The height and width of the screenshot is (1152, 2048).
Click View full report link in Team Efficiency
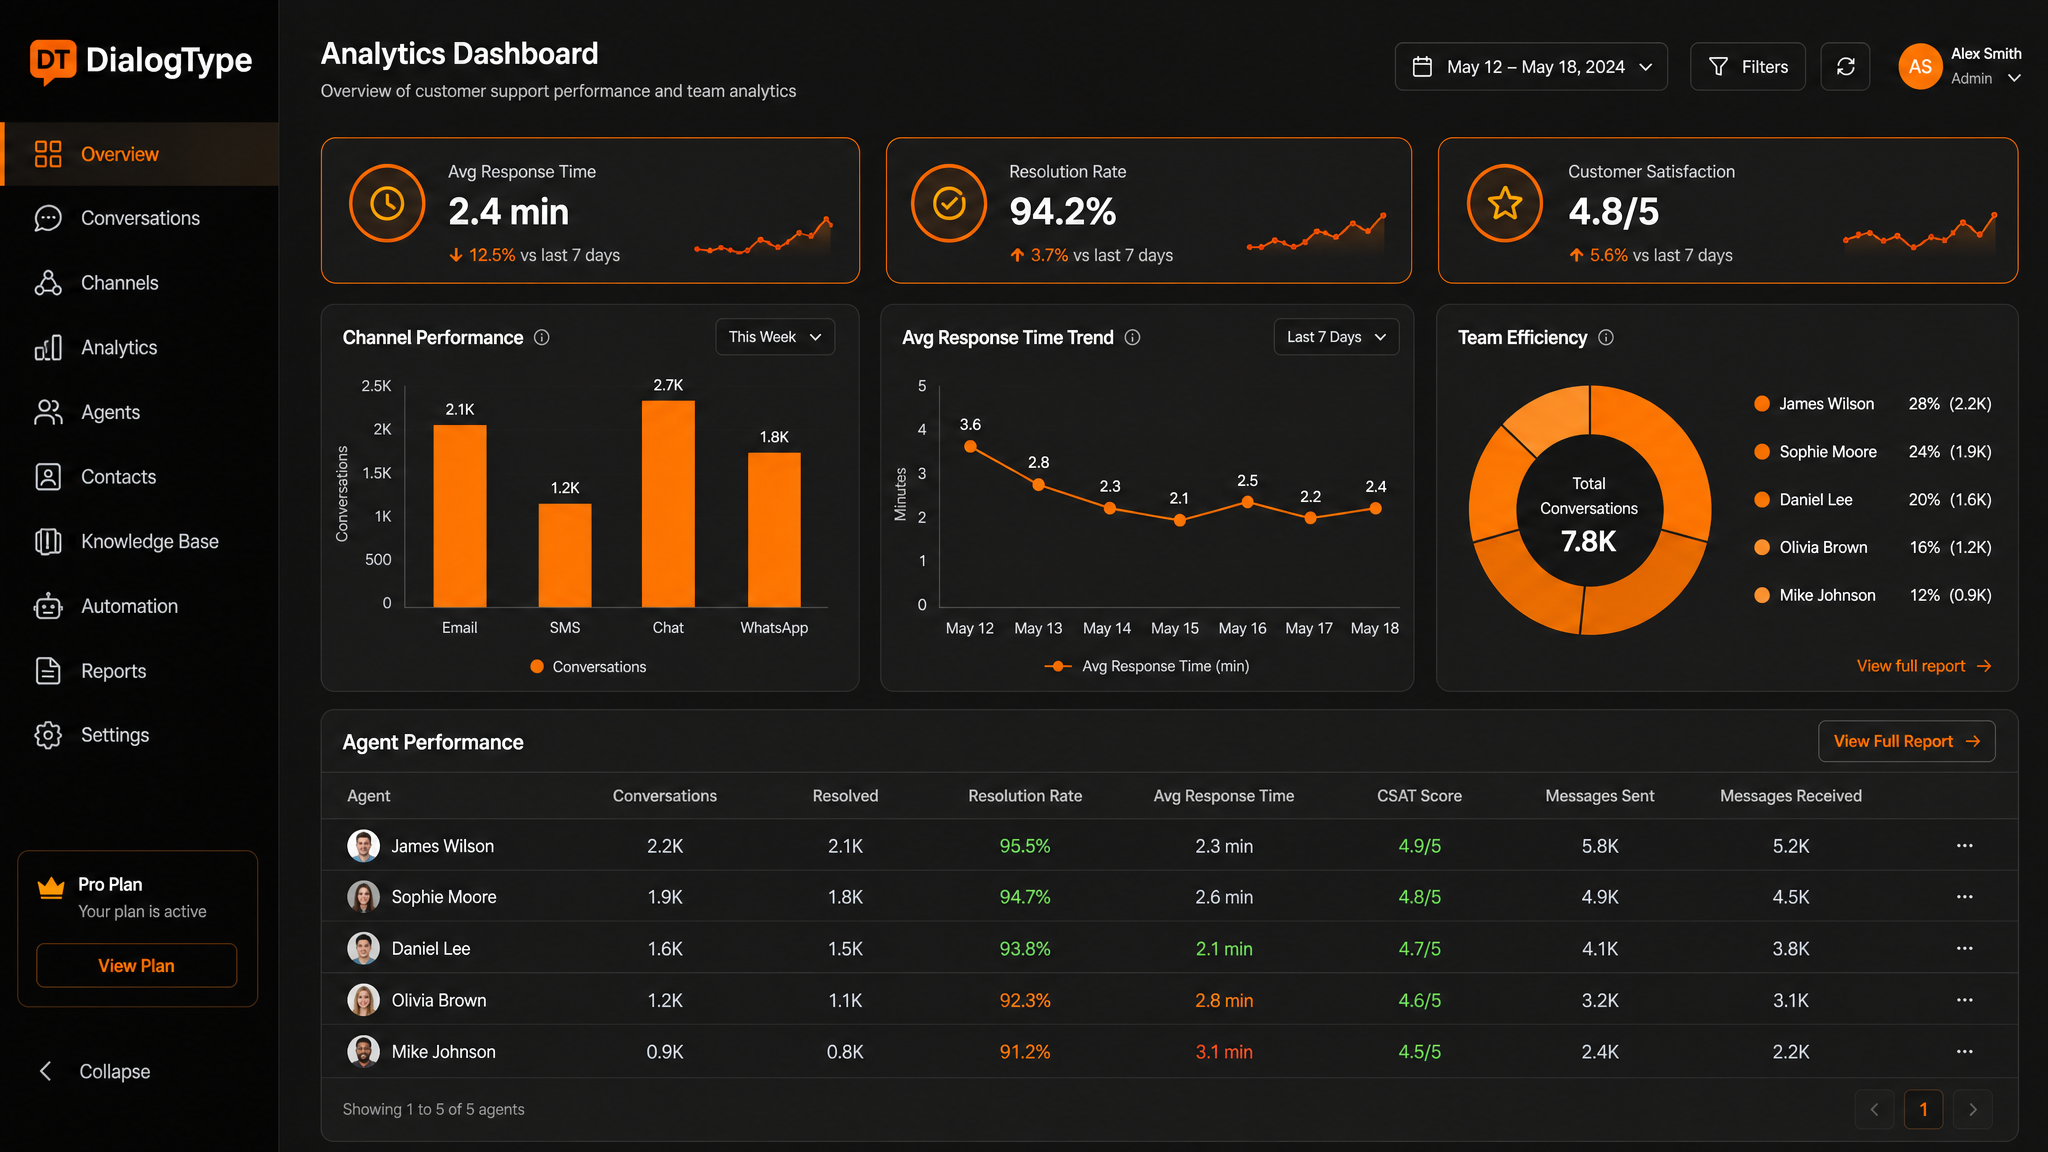click(1924, 666)
